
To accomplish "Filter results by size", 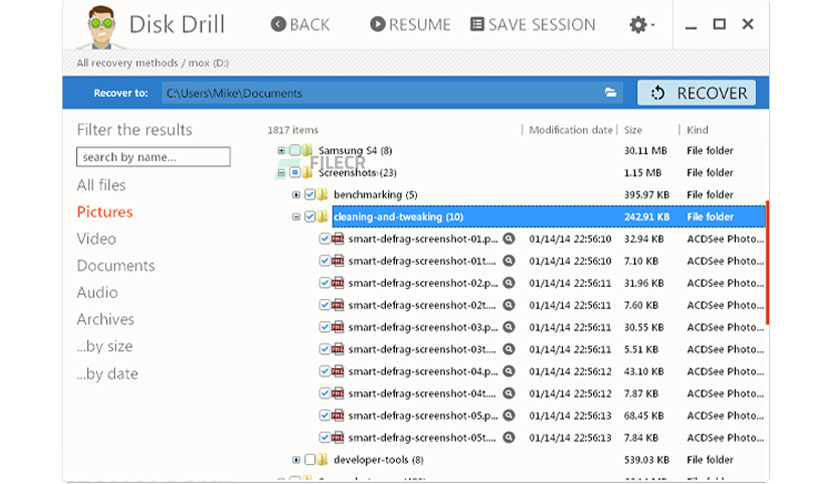I will [104, 346].
